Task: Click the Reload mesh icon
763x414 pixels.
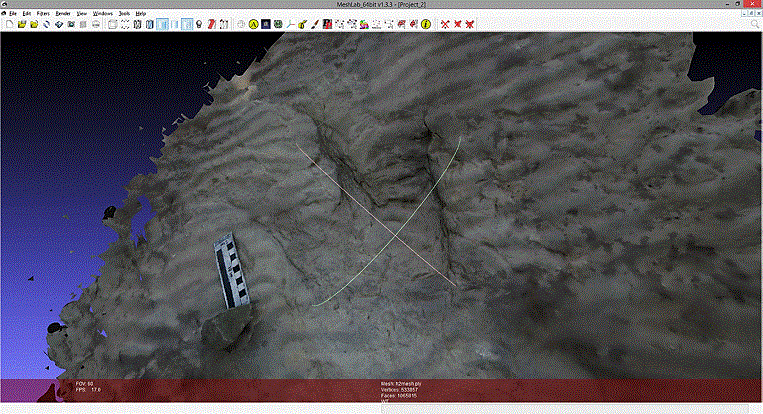Action: click(x=46, y=23)
